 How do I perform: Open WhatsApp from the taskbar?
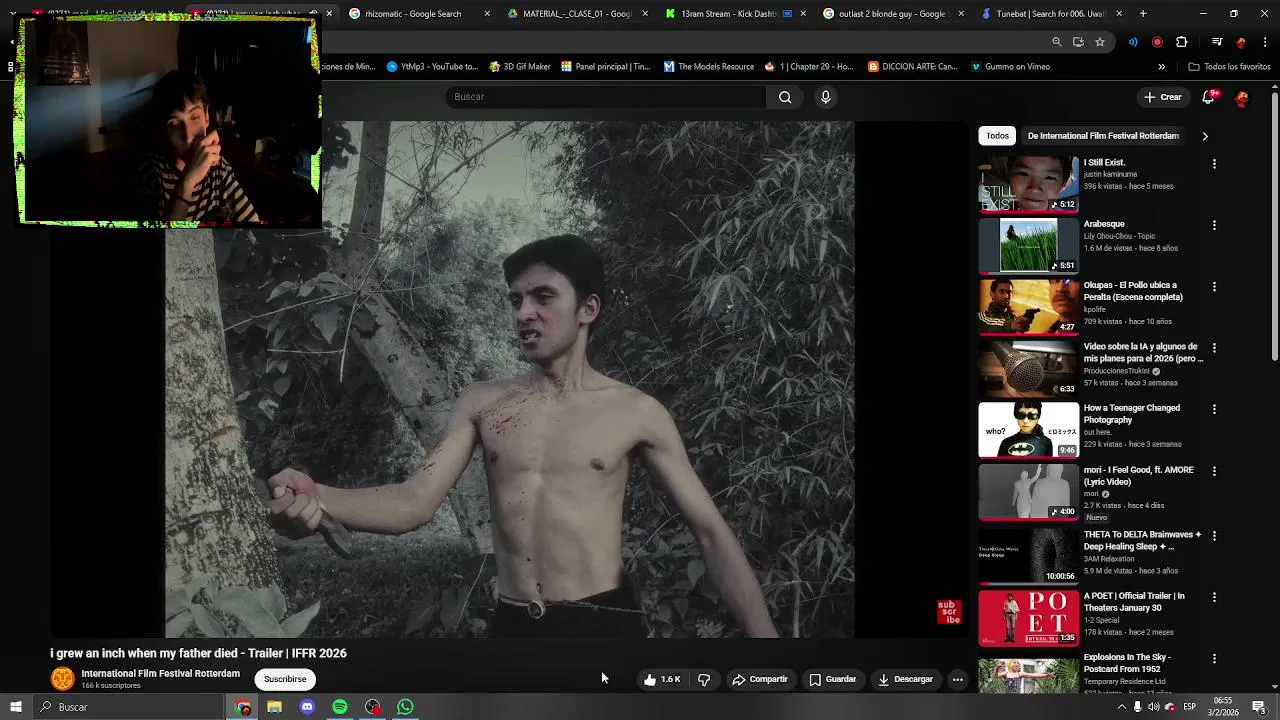(405, 707)
